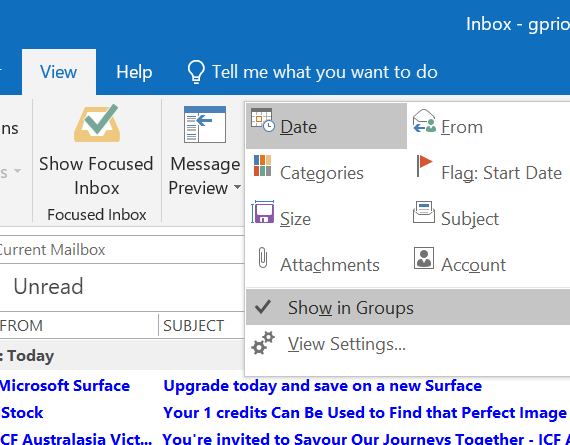The image size is (570, 445).
Task: Uncheck Show in Groups option
Action: pos(408,308)
